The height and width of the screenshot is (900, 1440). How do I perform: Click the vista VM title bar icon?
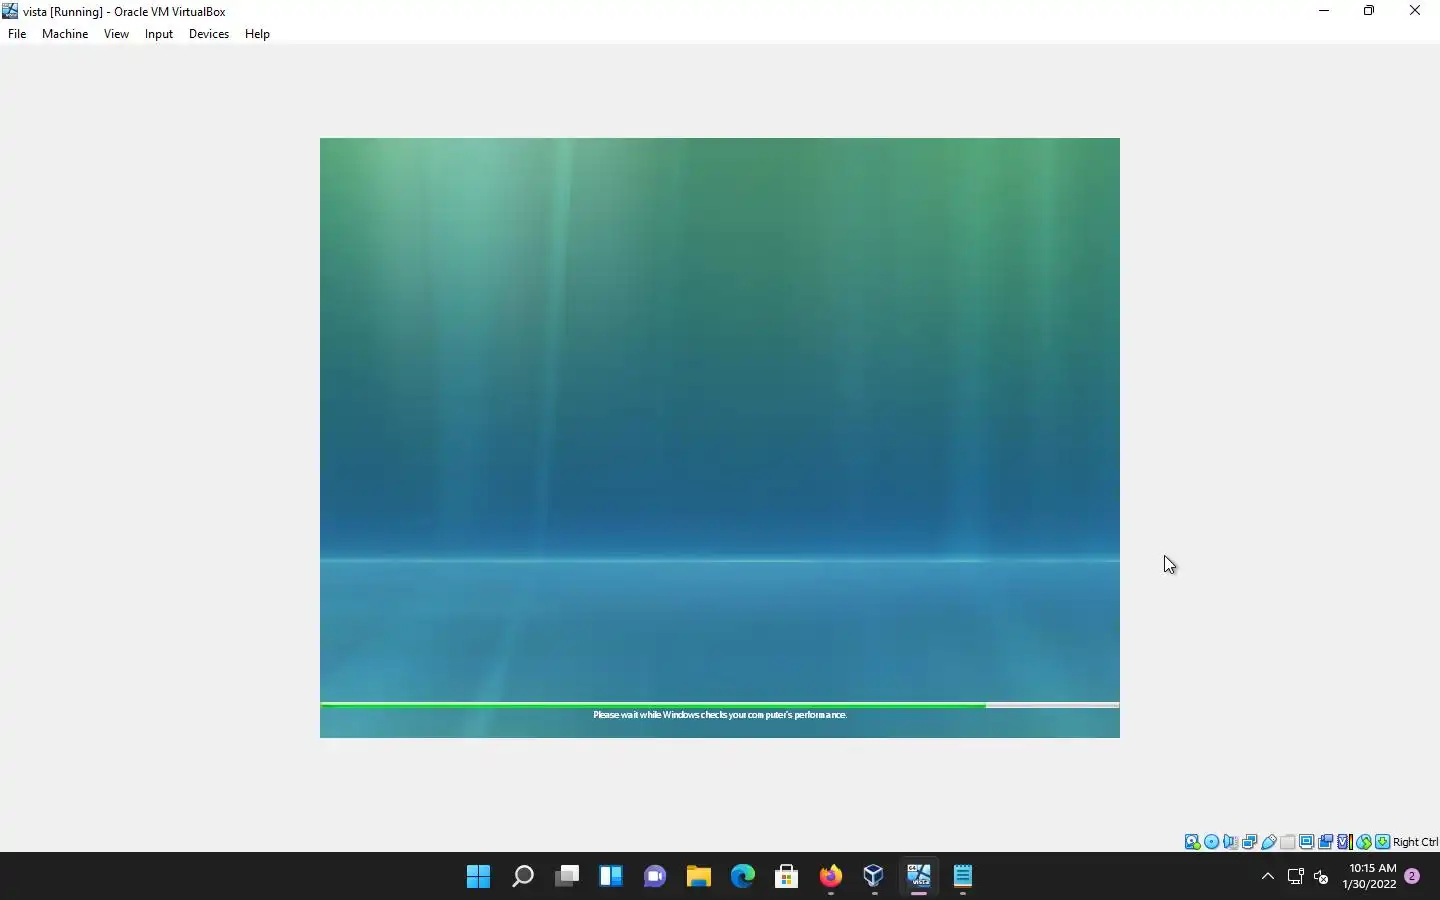(x=10, y=11)
